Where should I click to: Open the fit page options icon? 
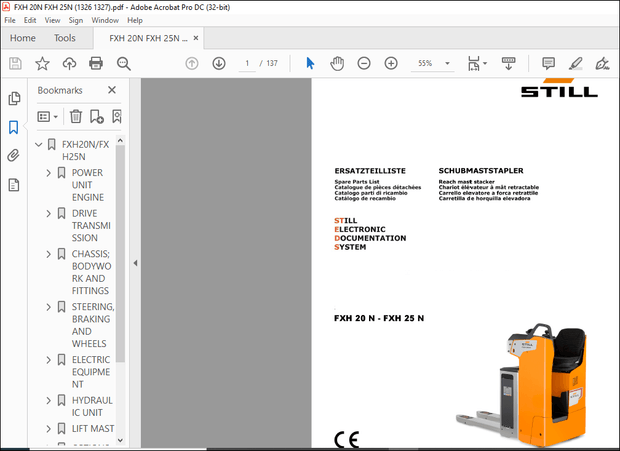click(474, 63)
